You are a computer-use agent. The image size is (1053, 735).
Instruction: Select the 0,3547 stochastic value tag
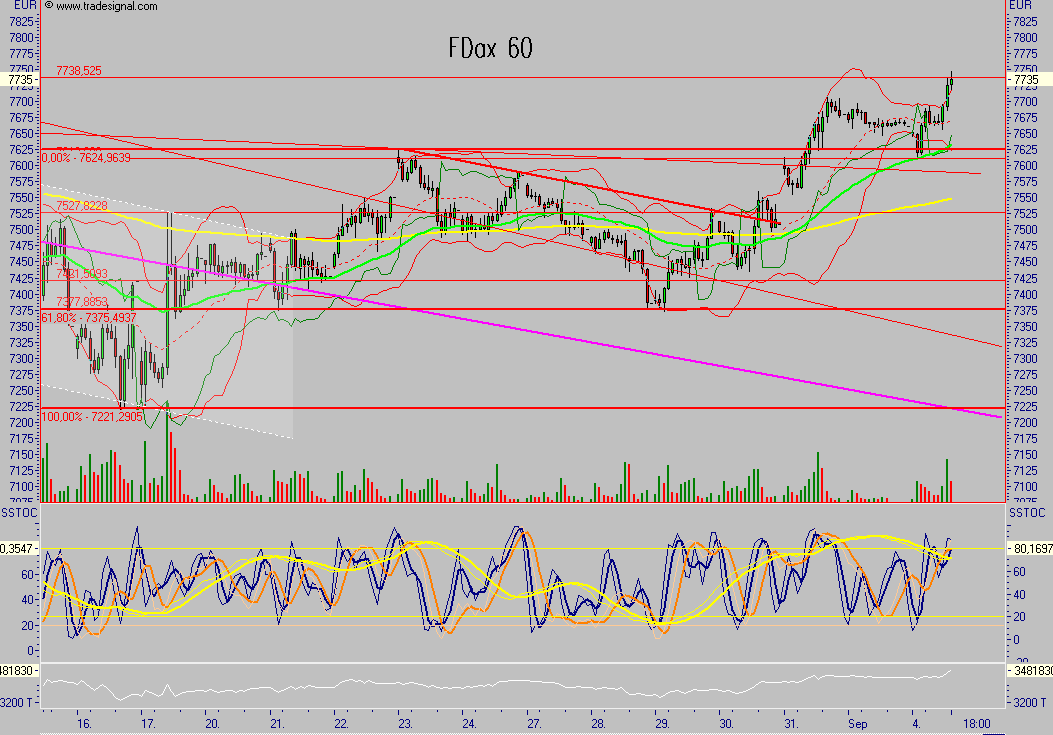pos(20,548)
